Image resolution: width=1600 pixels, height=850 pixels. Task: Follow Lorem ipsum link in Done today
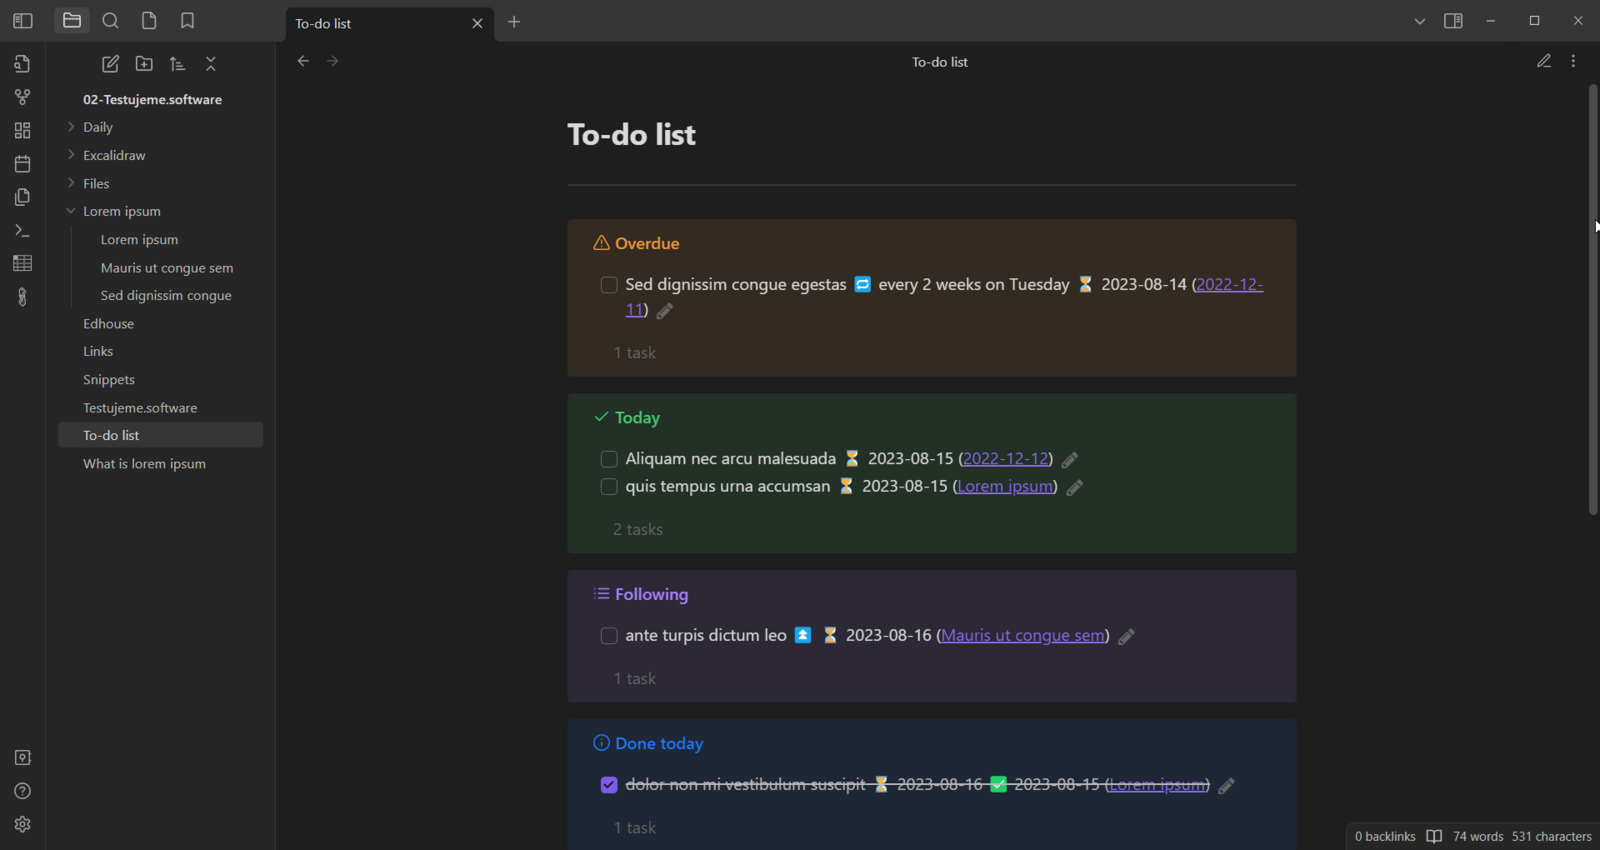[x=1157, y=785]
